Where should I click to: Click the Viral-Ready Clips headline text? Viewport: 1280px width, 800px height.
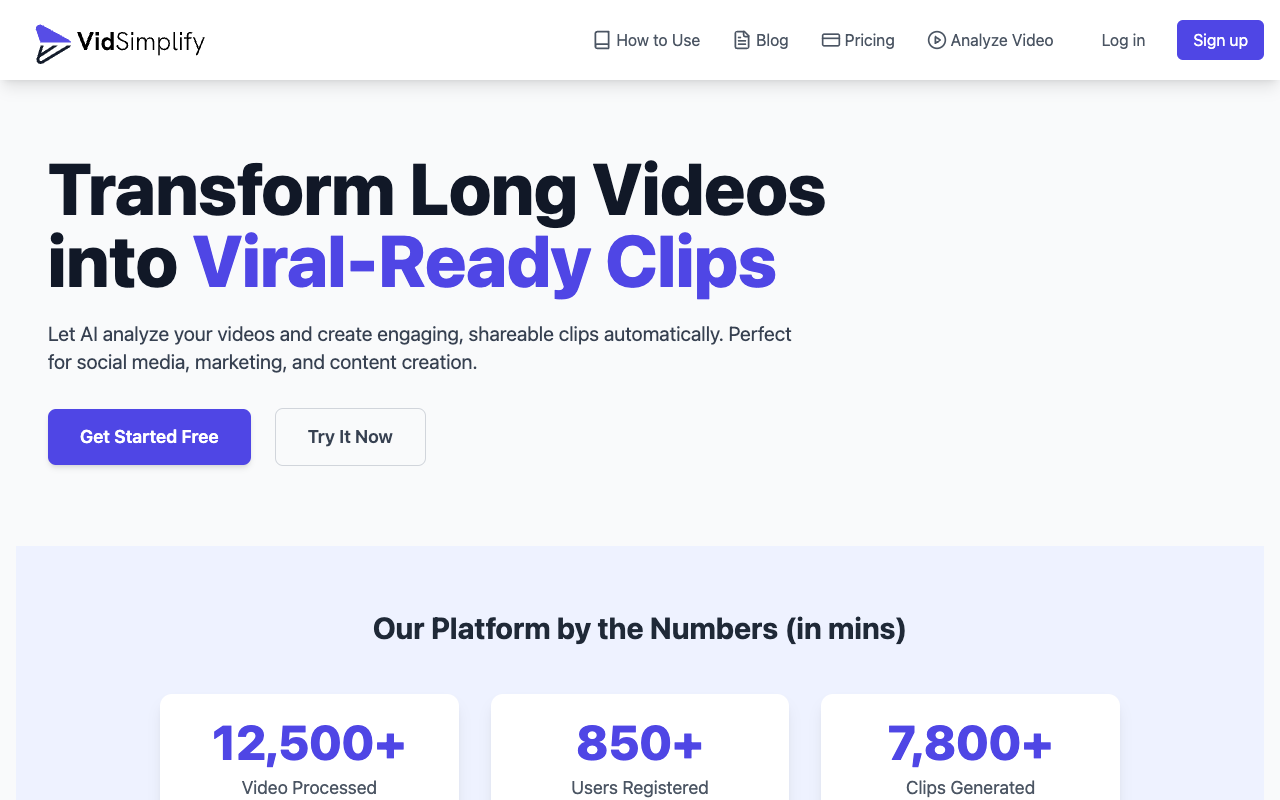click(x=485, y=263)
